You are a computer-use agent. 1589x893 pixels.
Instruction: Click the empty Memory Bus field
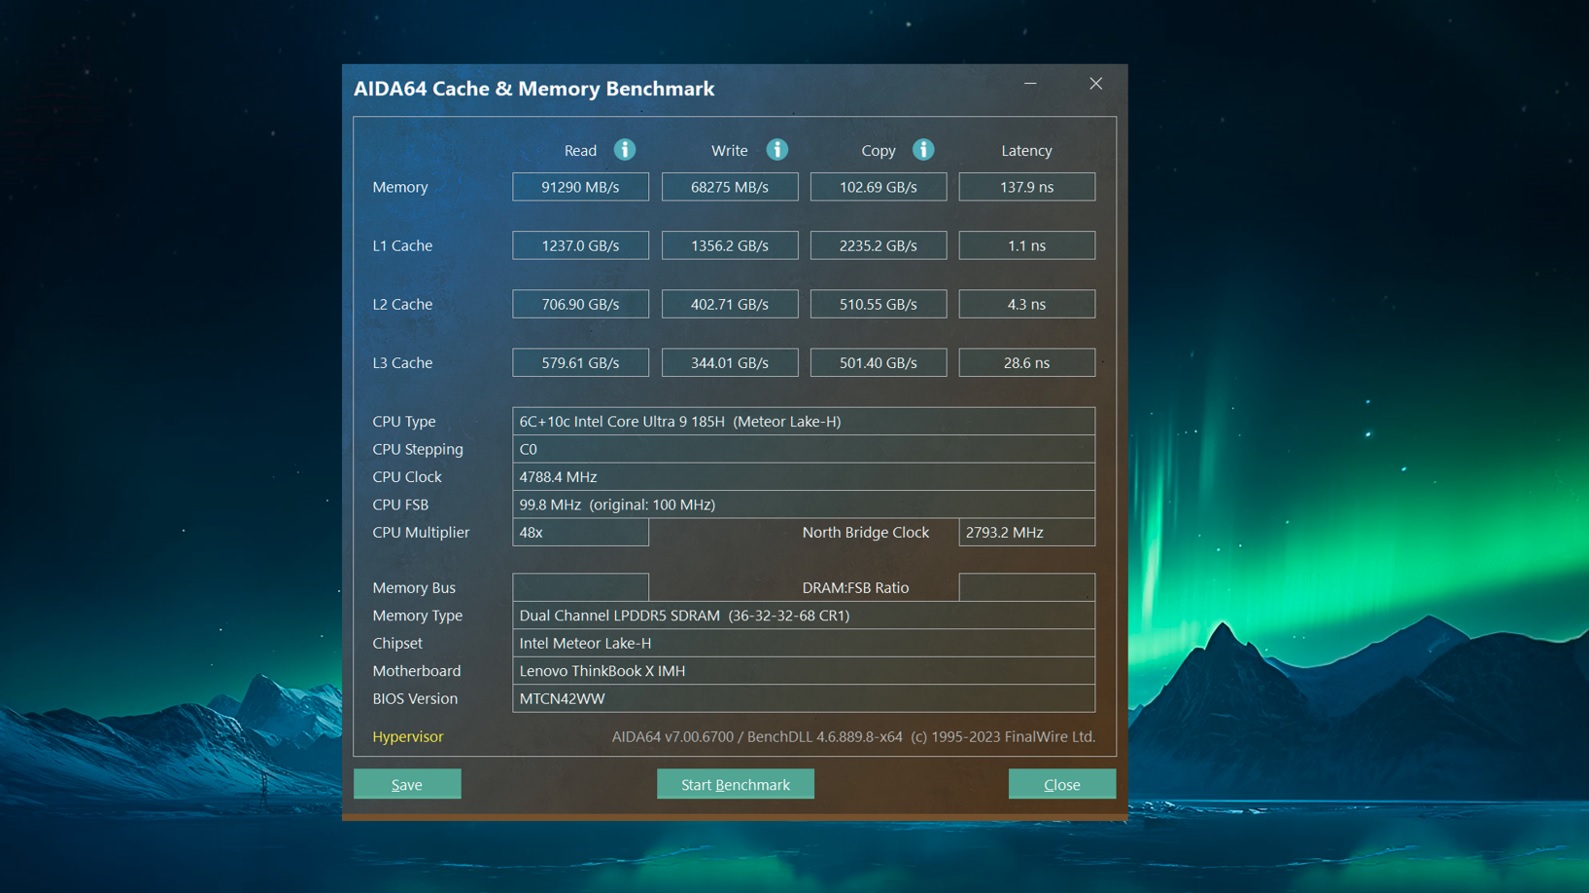tap(580, 587)
